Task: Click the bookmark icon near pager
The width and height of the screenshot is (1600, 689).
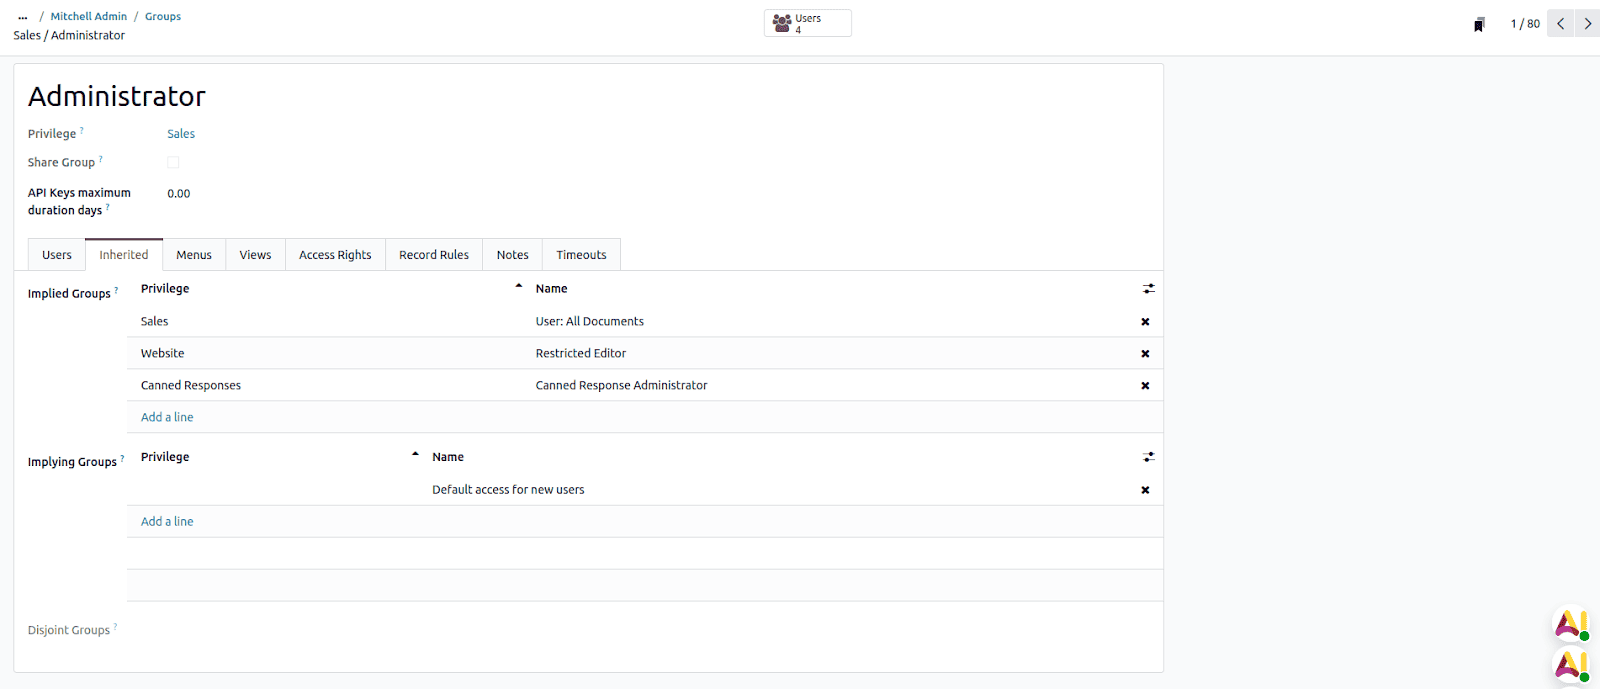Action: [1479, 24]
